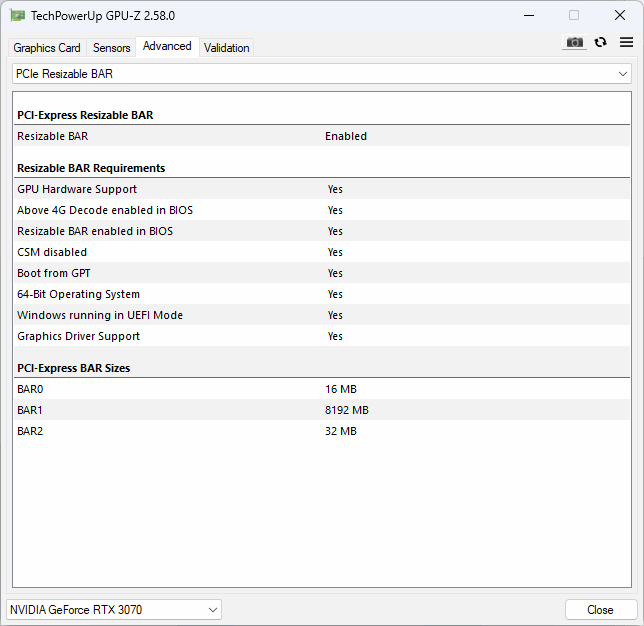Close the window with the X button

(x=620, y=16)
